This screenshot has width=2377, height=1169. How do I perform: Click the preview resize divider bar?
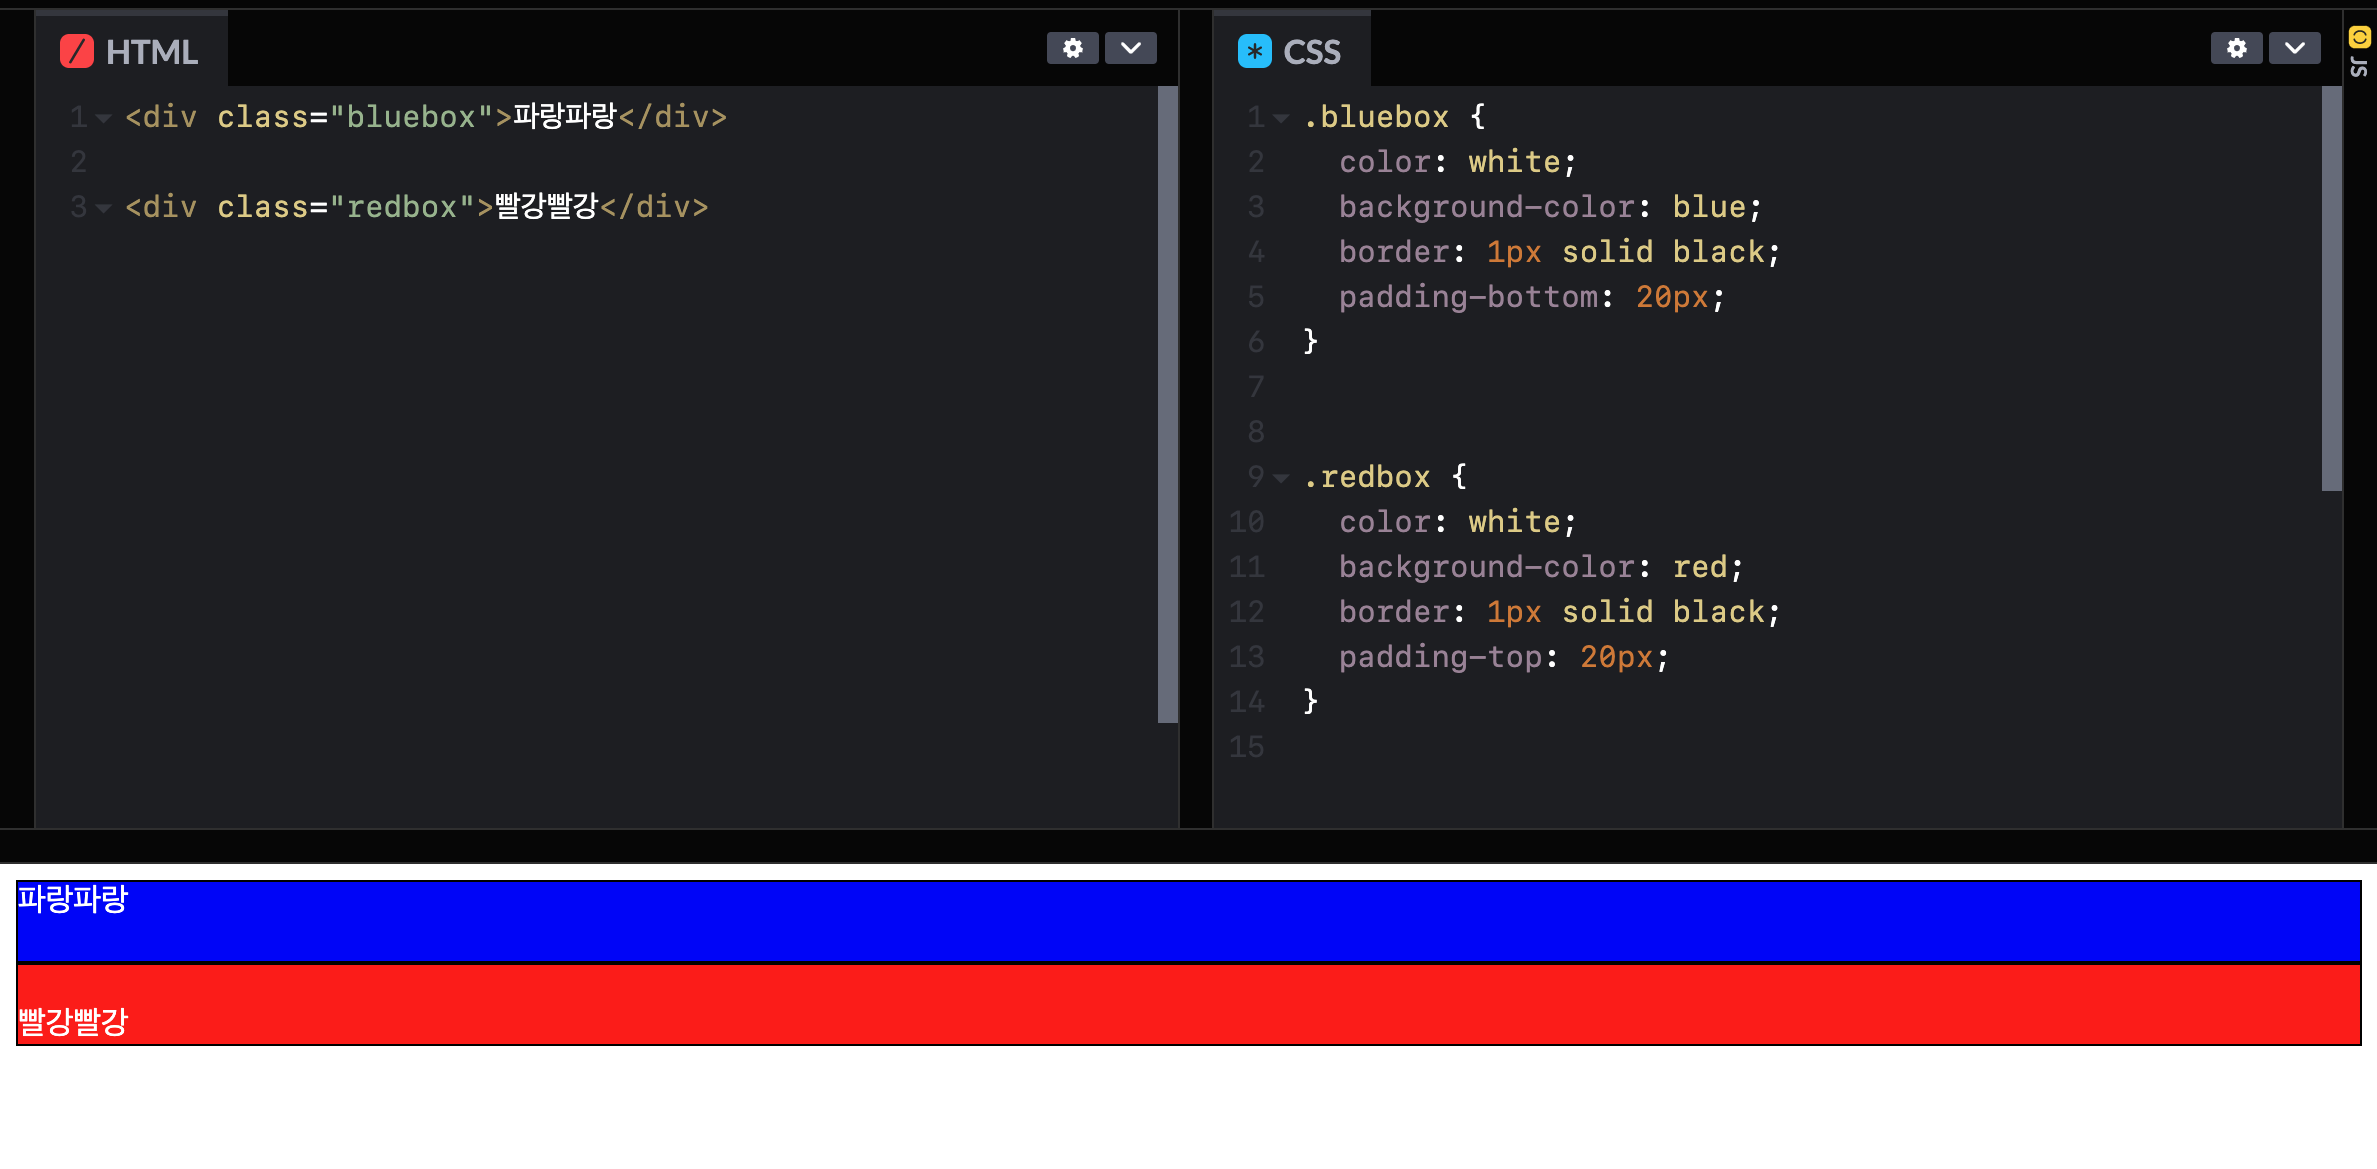click(x=1188, y=845)
